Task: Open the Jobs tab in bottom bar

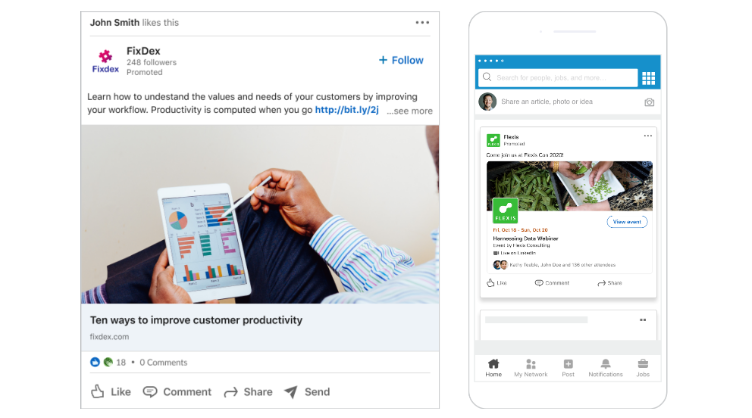Action: coord(642,367)
